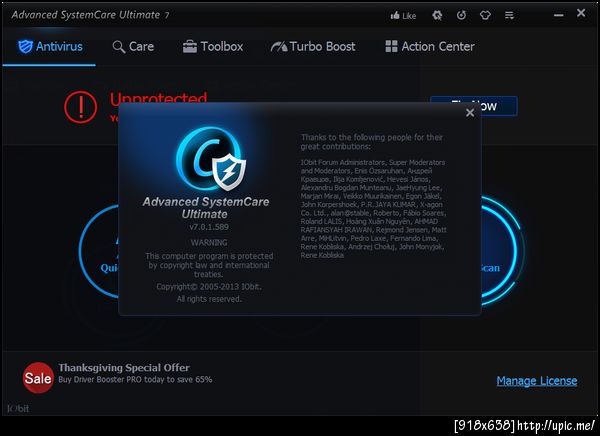Image resolution: width=600 pixels, height=436 pixels.
Task: Click Buy Driver Booster PRO offer line
Action: pyautogui.click(x=135, y=380)
